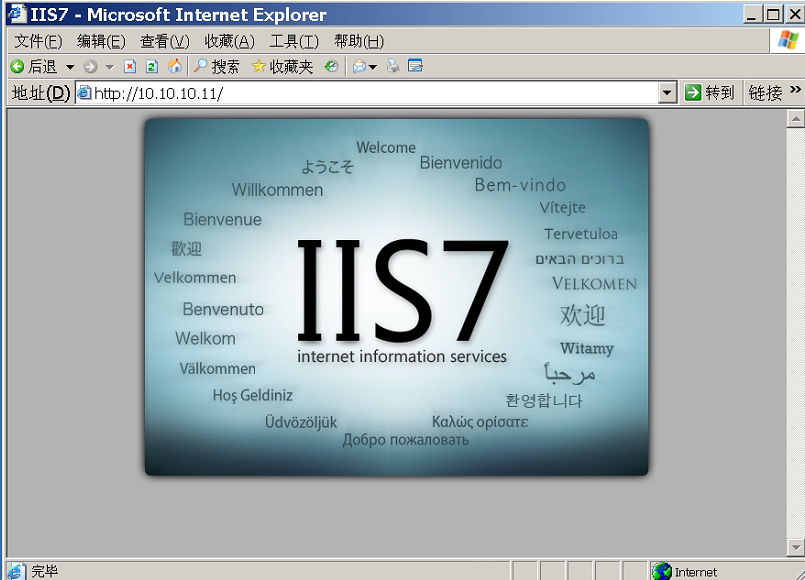The image size is (805, 580).
Task: Click the History/media toolbar icon
Action: pos(331,66)
